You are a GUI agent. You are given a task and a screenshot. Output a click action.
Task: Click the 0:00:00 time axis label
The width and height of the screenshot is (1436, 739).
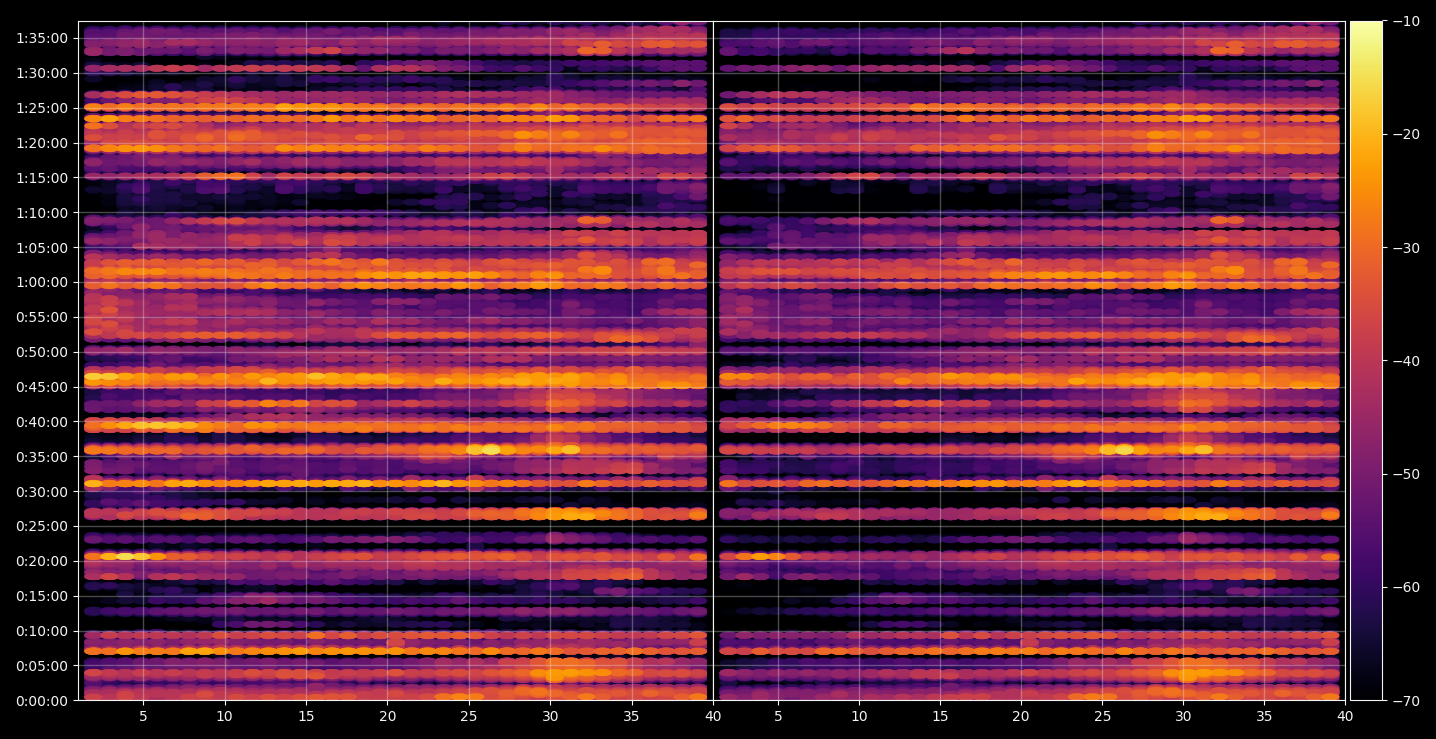click(42, 701)
